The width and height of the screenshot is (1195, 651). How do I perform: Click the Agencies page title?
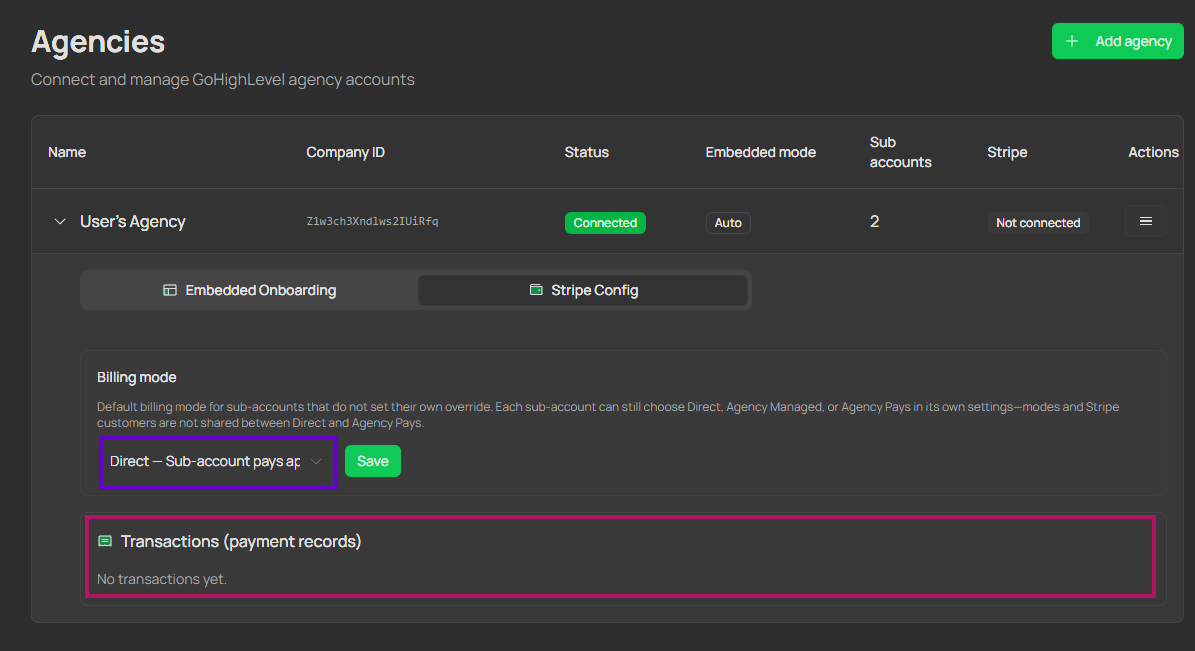point(98,42)
